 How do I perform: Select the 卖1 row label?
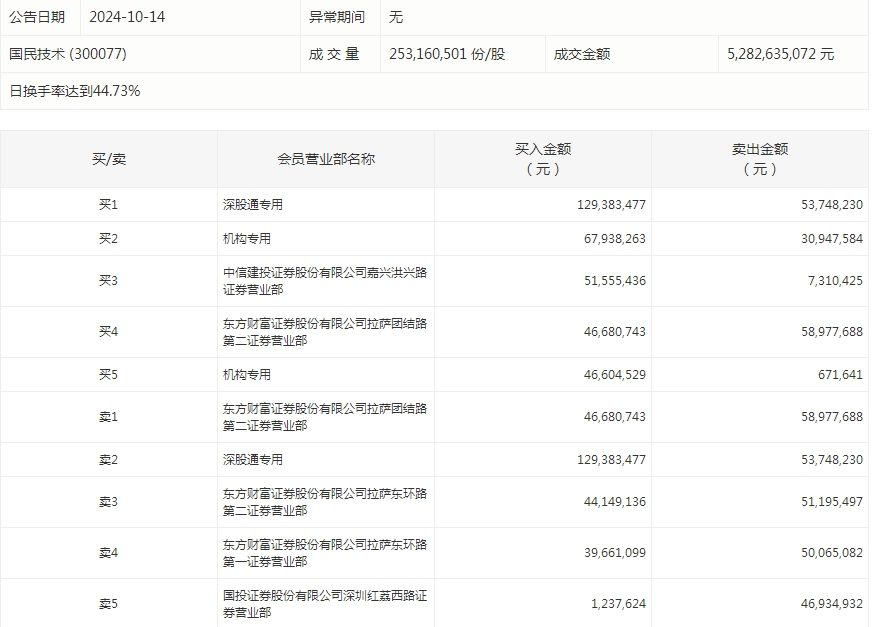click(108, 417)
